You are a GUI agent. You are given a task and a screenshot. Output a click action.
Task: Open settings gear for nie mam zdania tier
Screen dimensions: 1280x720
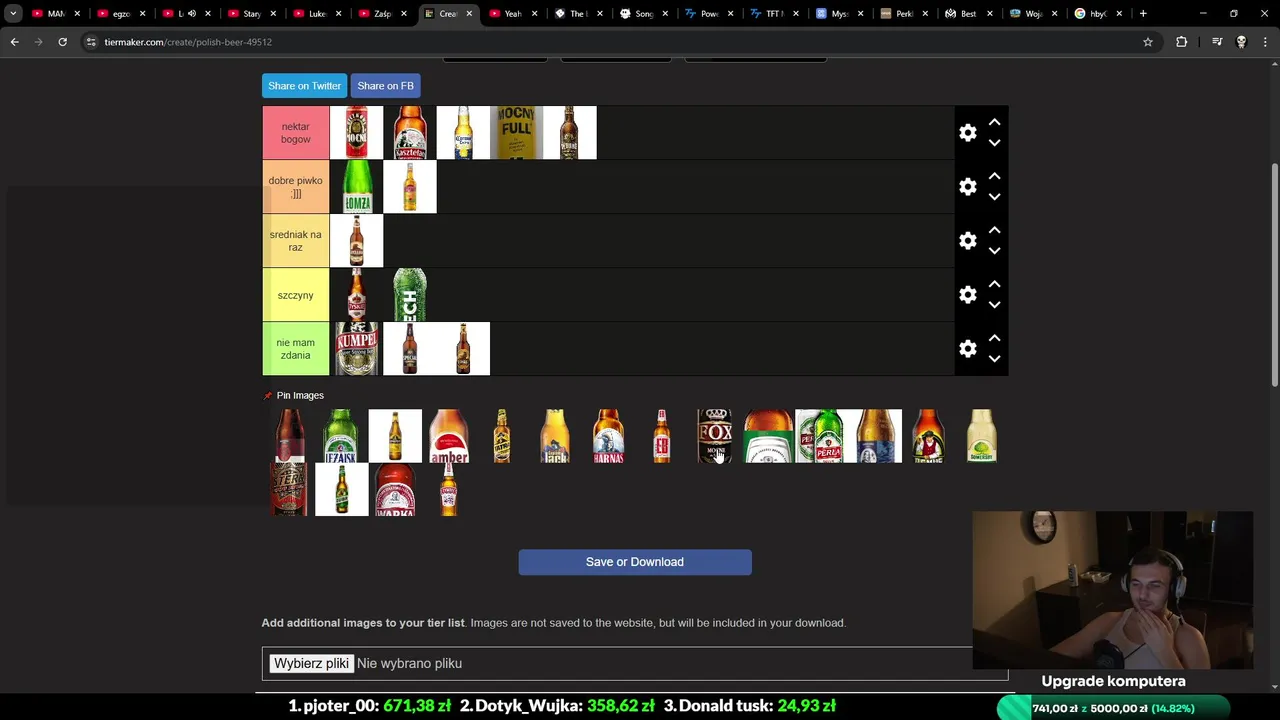[x=967, y=349]
